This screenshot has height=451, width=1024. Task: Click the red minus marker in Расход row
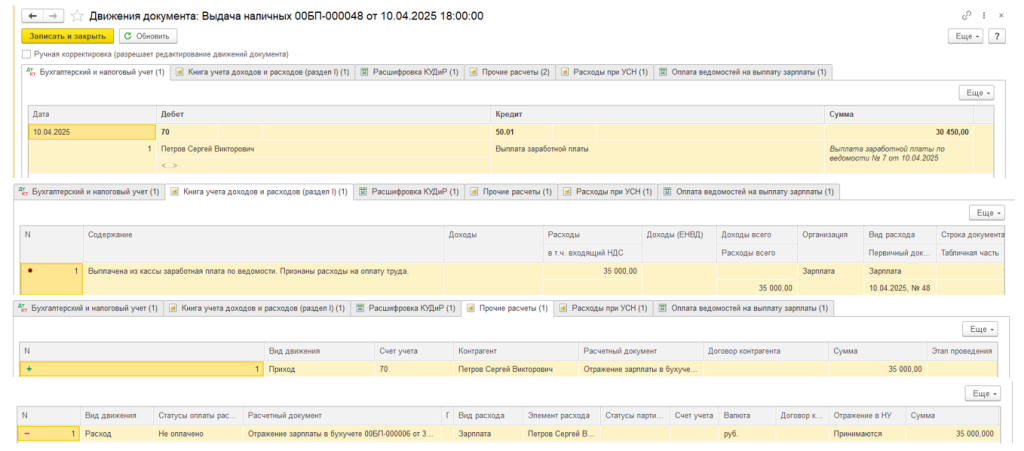(25, 433)
